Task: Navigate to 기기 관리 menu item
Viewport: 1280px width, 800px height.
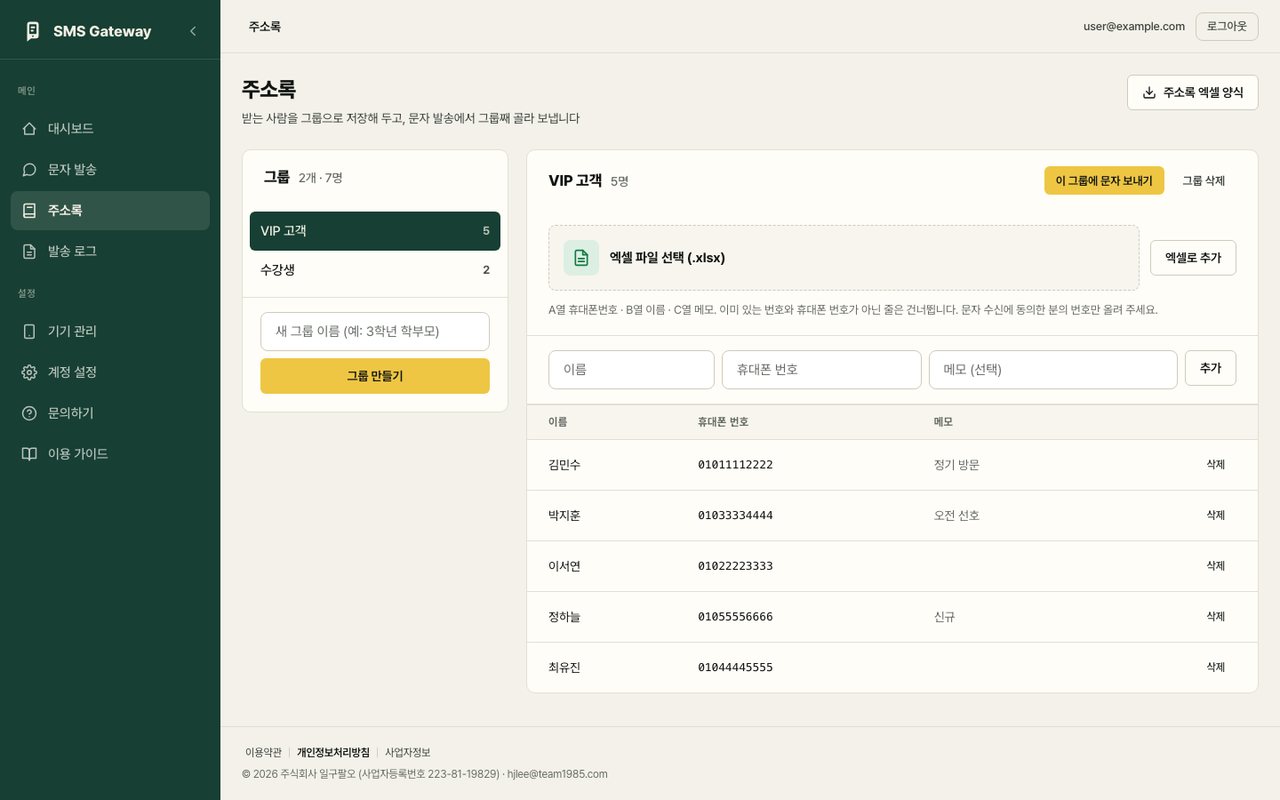Action: (x=110, y=331)
